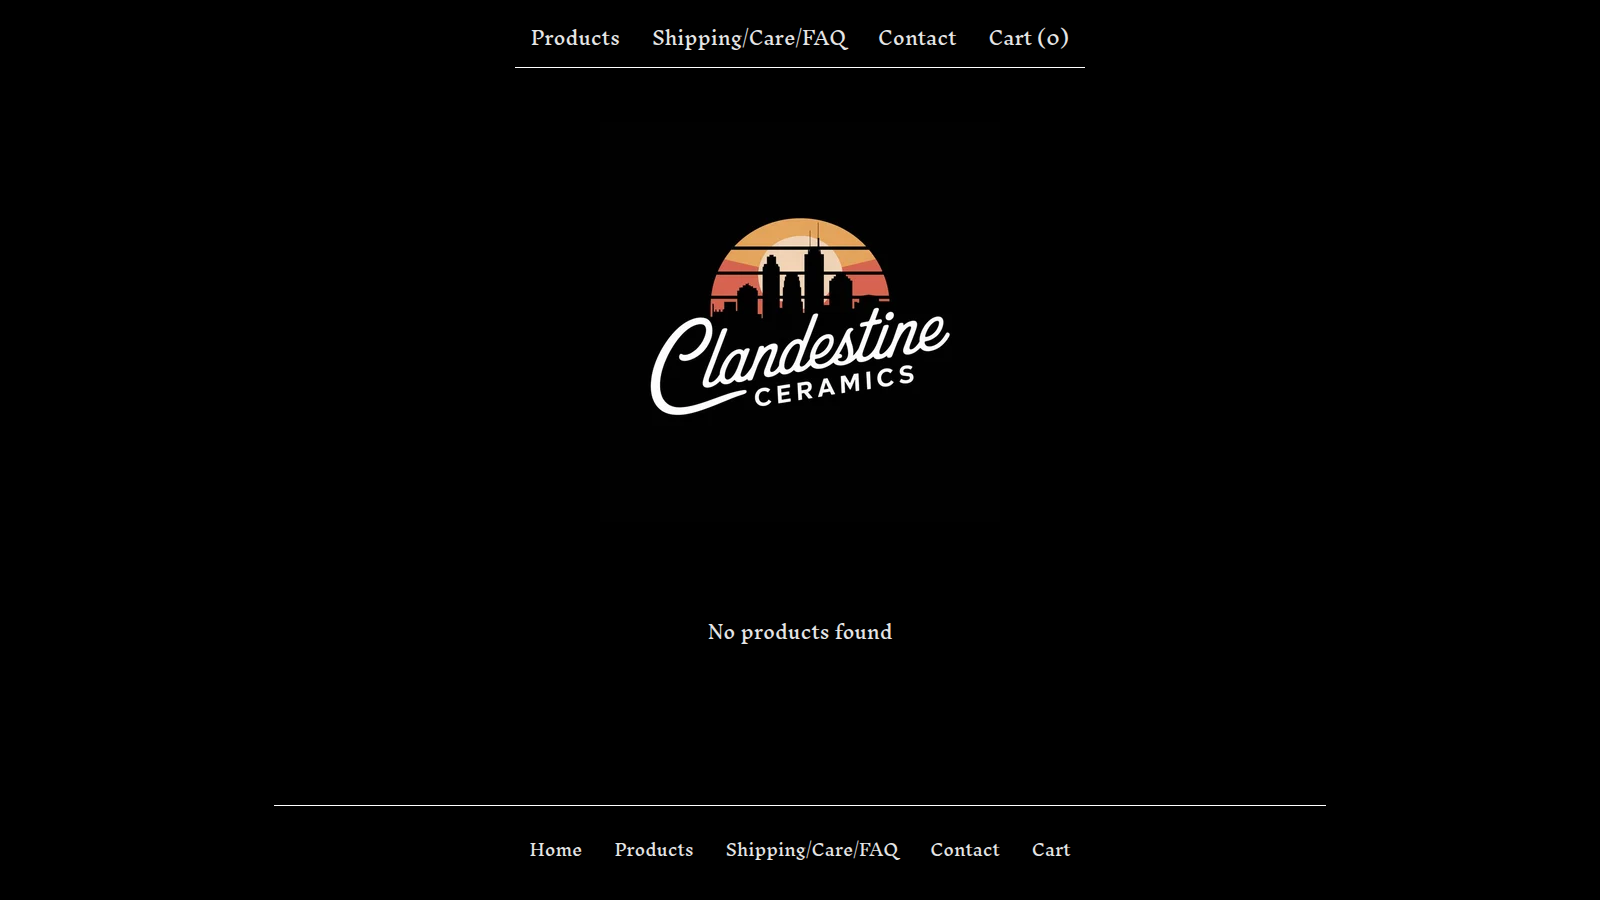1600x900 pixels.
Task: Click the large swooping C of the logo
Action: [x=680, y=365]
